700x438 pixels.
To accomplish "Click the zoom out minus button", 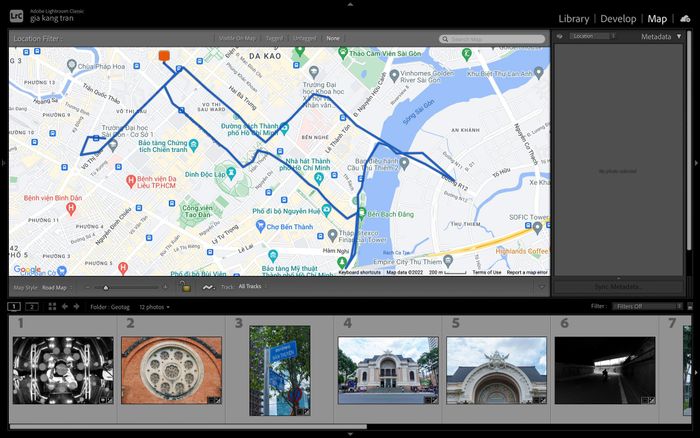I will click(x=88, y=288).
